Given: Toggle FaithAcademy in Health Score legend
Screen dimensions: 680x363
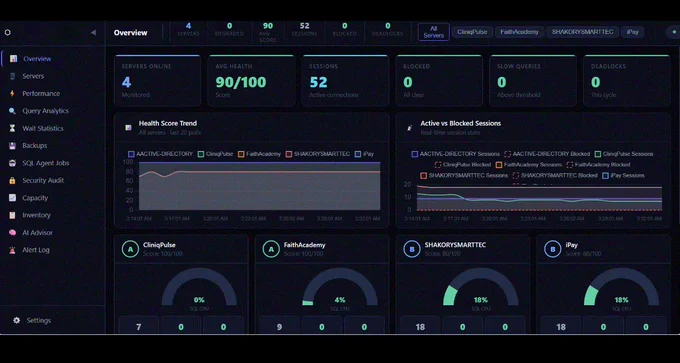Looking at the screenshot, I should (259, 154).
